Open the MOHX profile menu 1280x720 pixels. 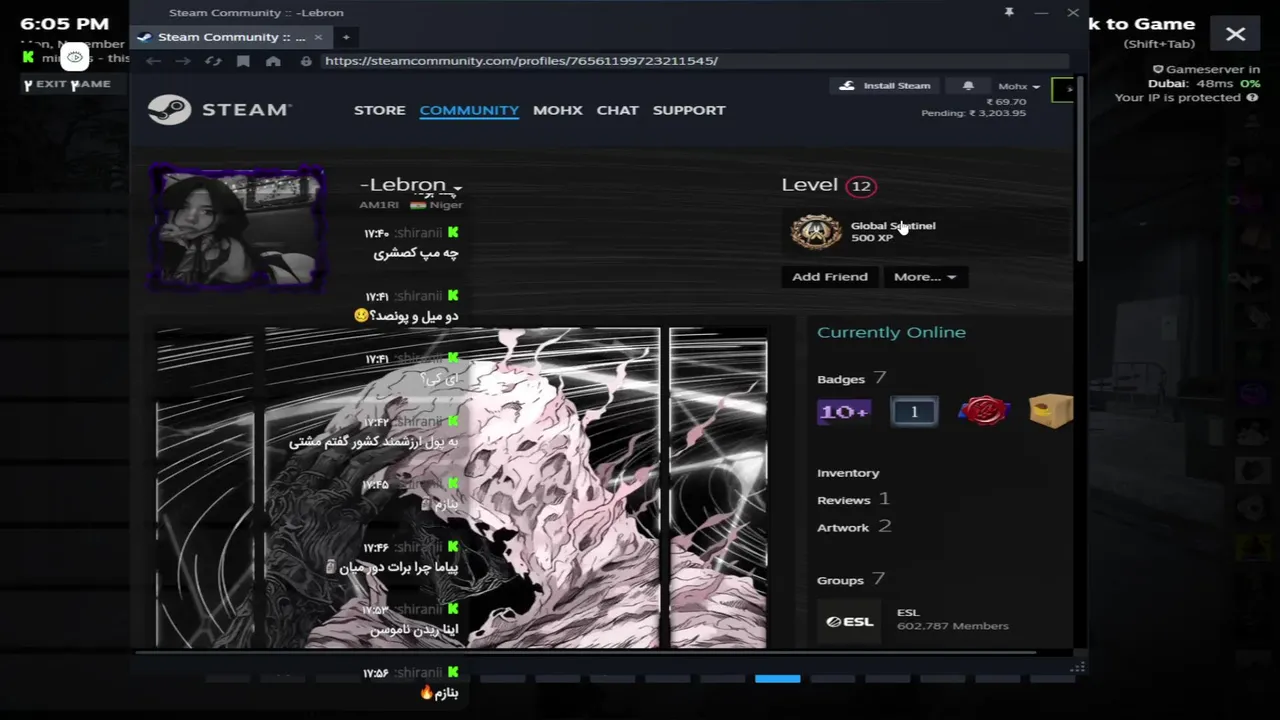(558, 110)
